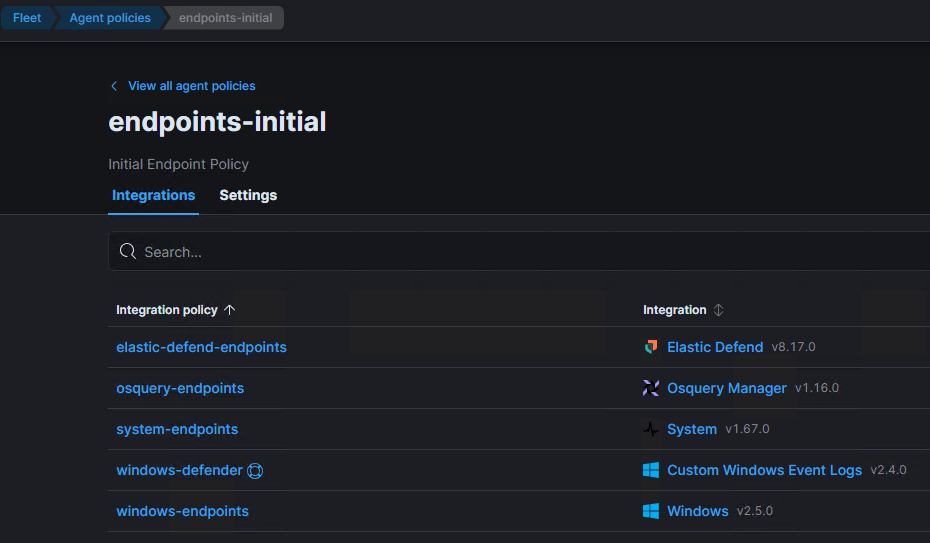The height and width of the screenshot is (543, 930).
Task: Click the back chevron before View all agent policies
Action: point(114,86)
